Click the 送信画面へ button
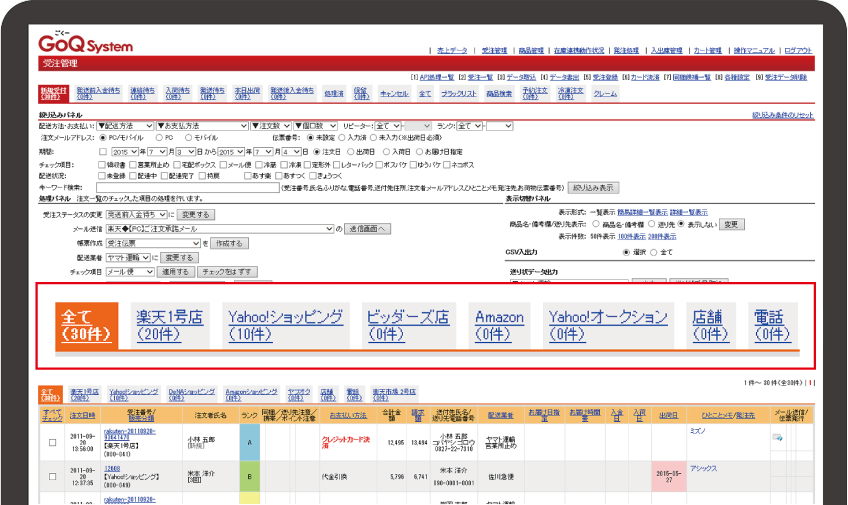 click(x=367, y=229)
